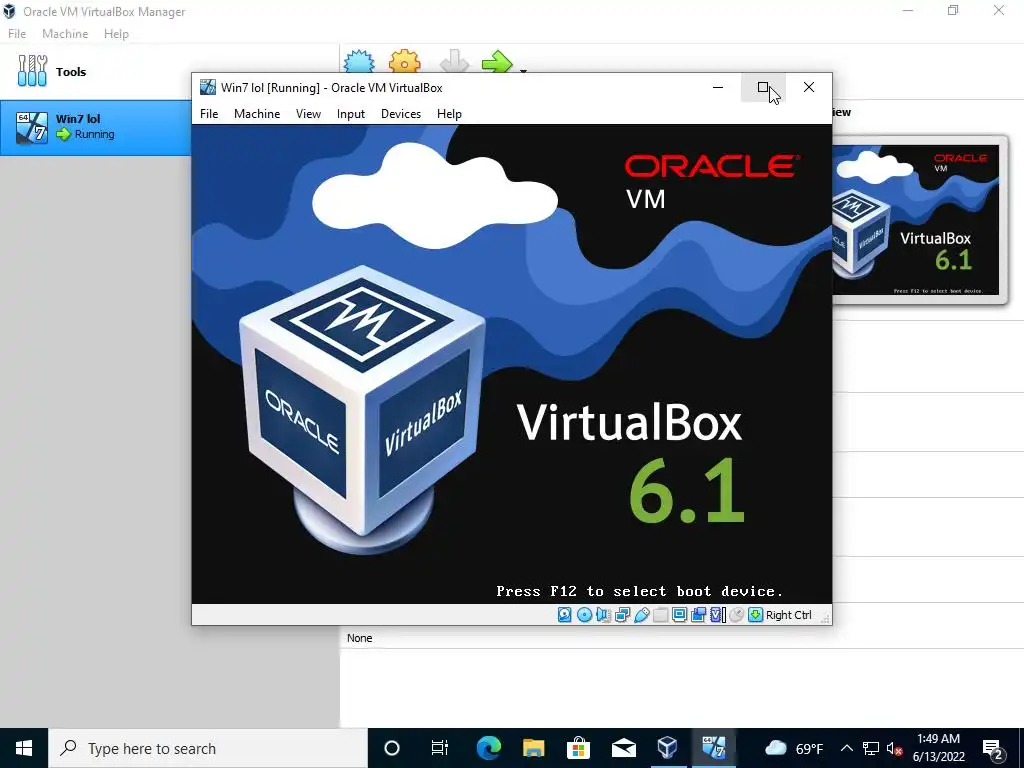Click the muted volume tray icon
The height and width of the screenshot is (768, 1024).
click(894, 748)
